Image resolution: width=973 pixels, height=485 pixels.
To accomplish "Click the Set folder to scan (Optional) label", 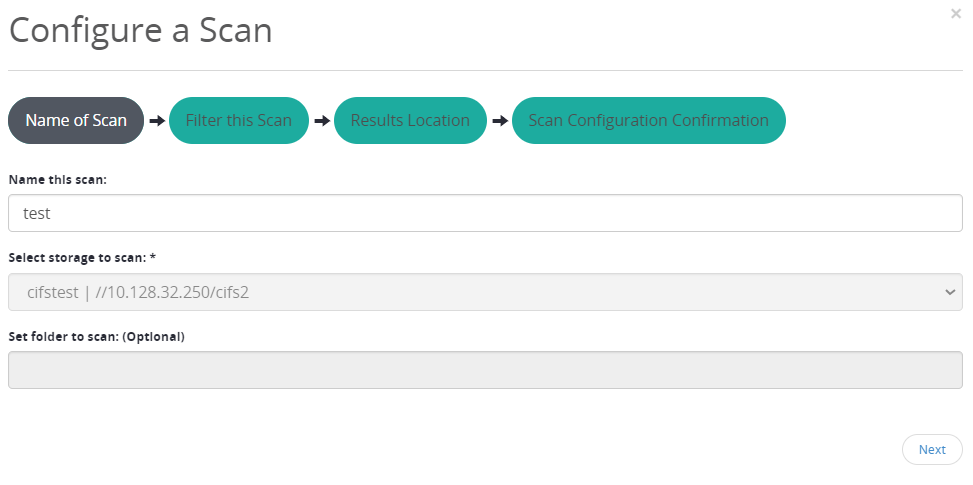I will coord(96,337).
